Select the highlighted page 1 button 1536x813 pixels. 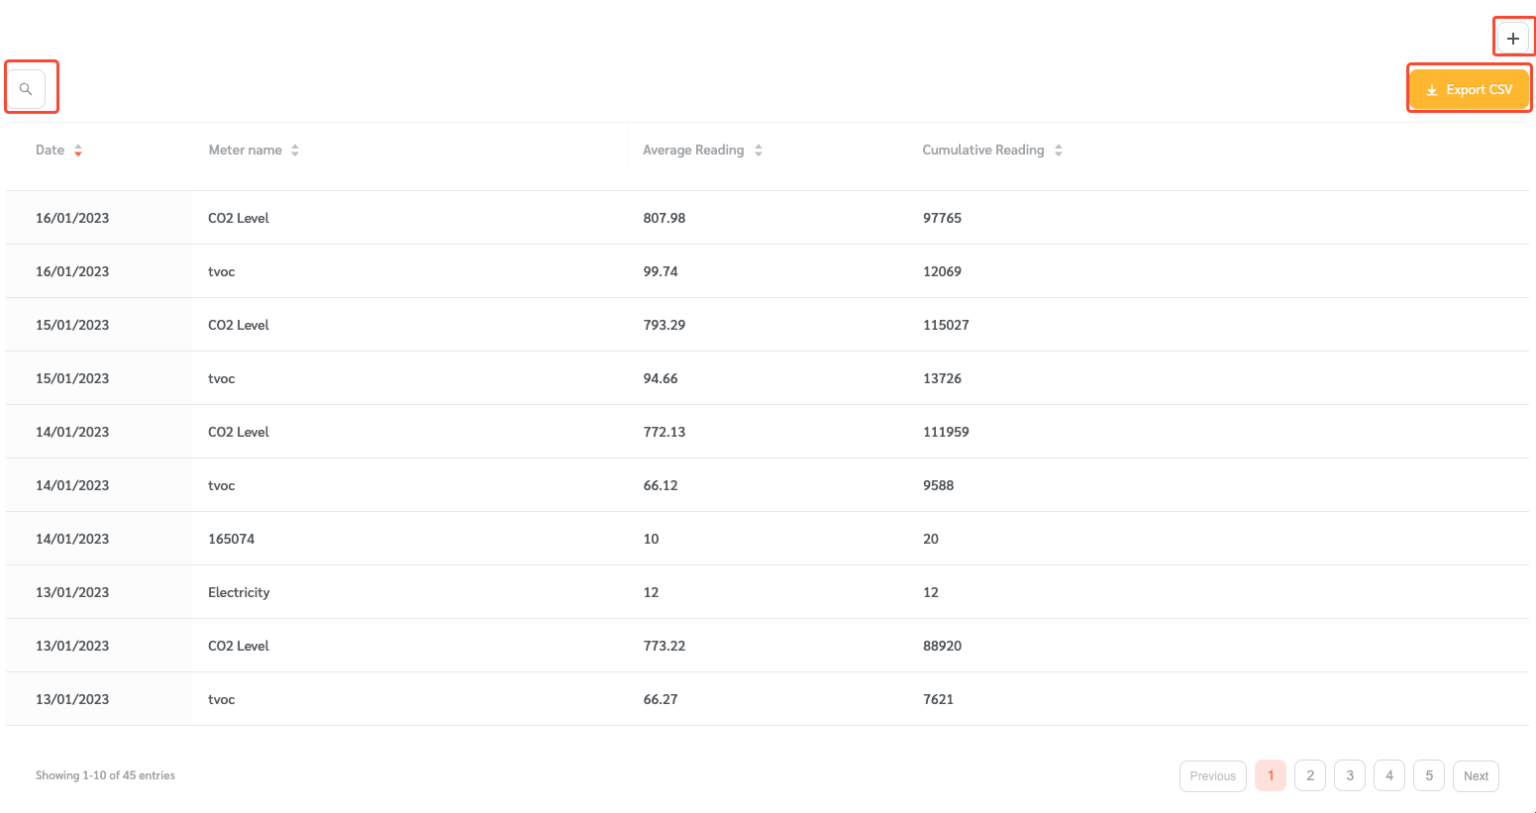click(1270, 775)
